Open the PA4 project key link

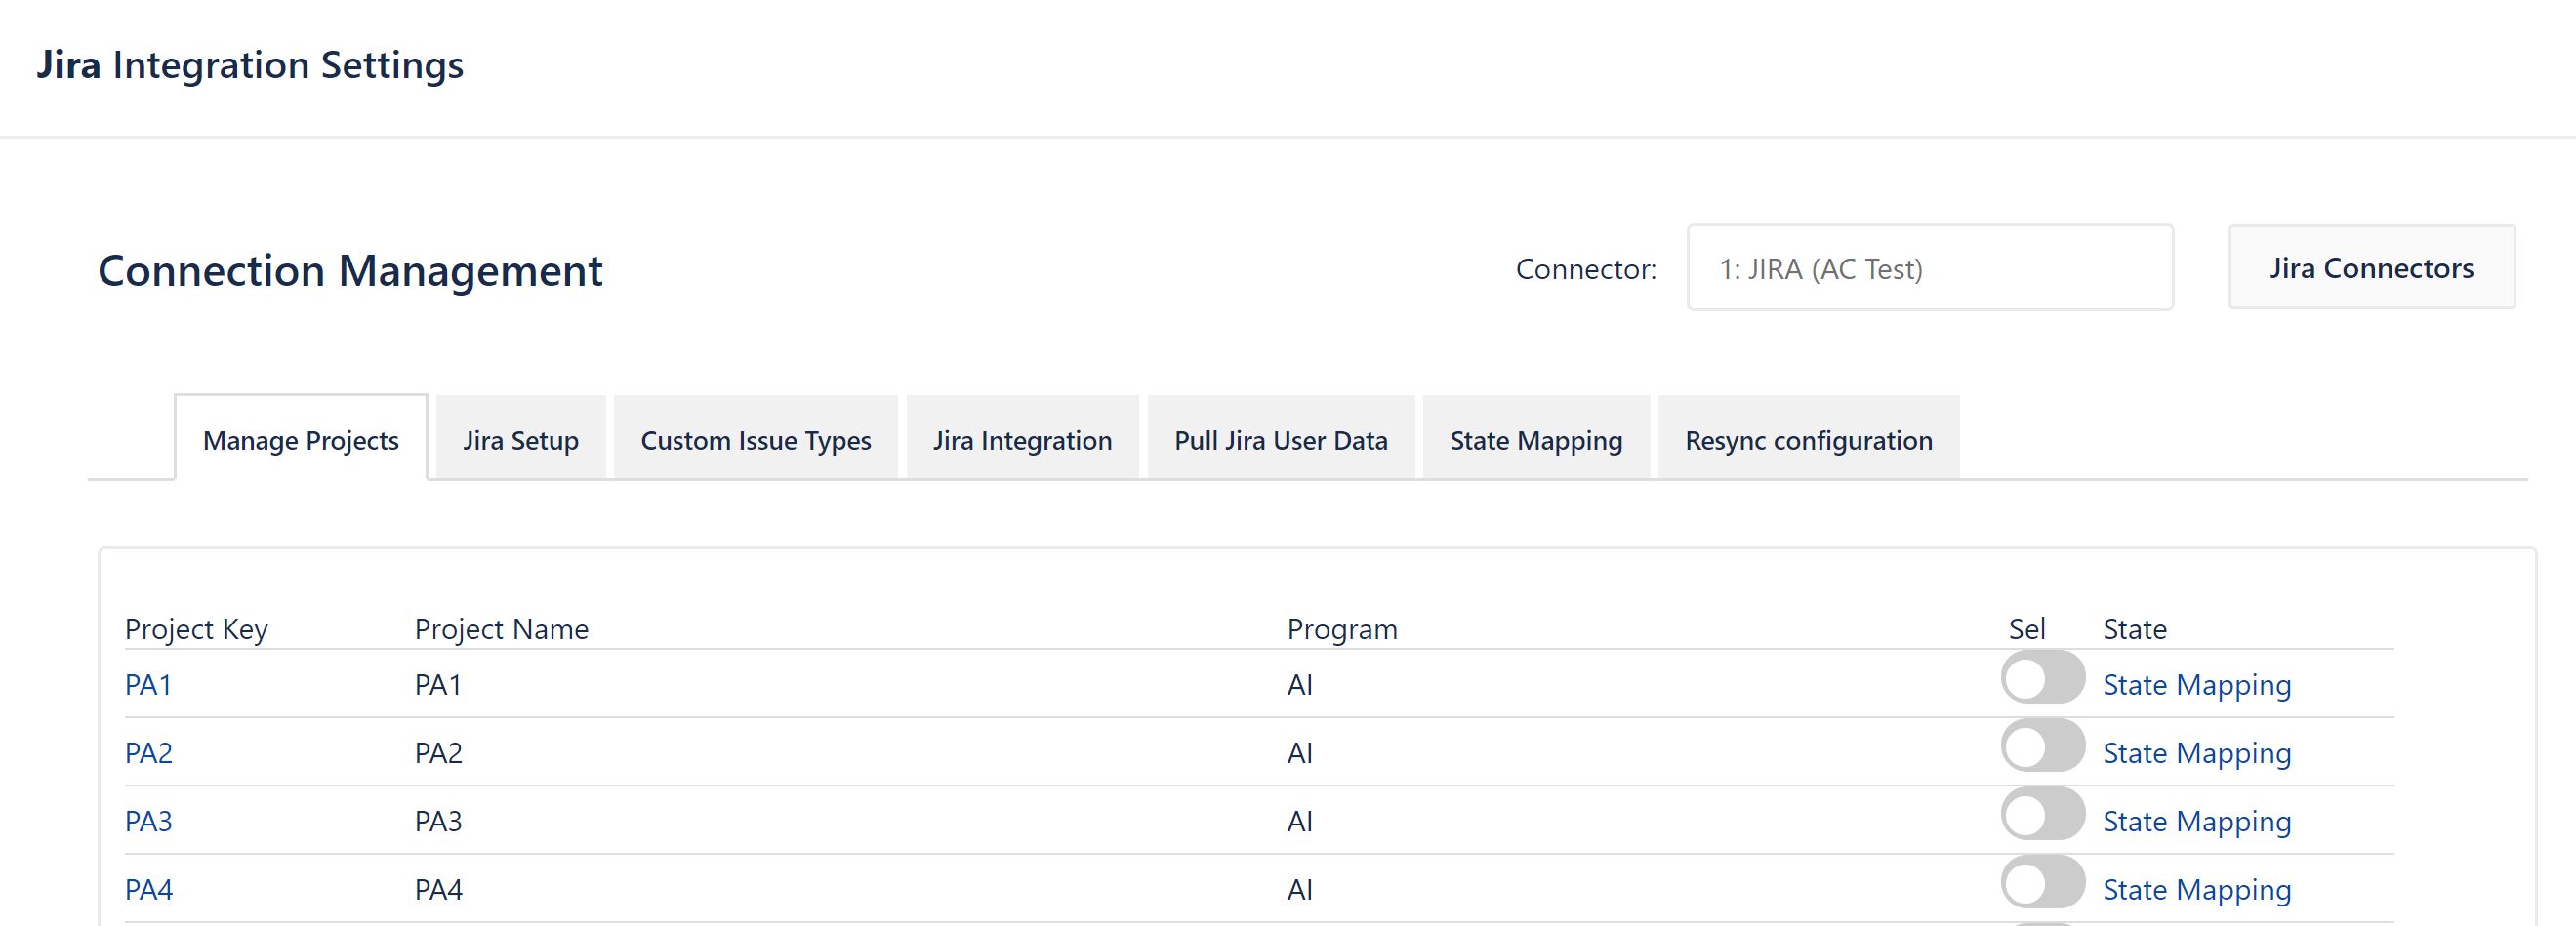(x=148, y=889)
